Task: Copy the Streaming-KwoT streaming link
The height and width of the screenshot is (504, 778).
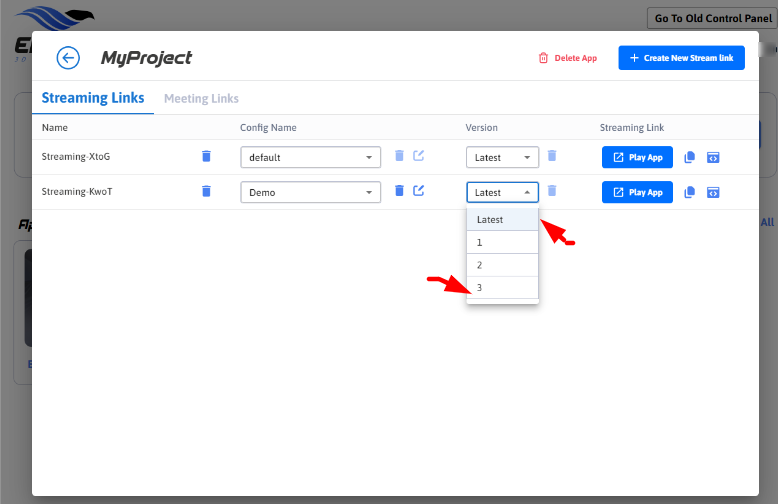Action: click(690, 192)
